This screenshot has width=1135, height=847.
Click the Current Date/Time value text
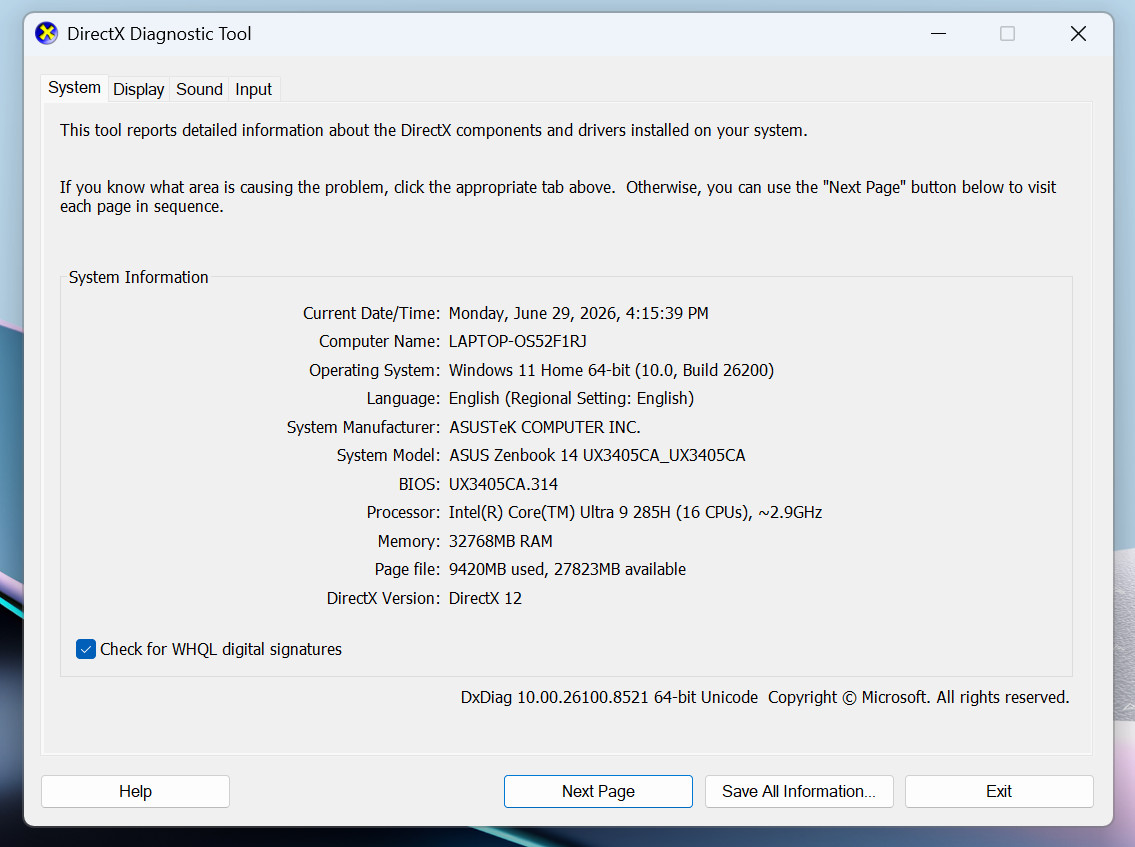coord(578,313)
